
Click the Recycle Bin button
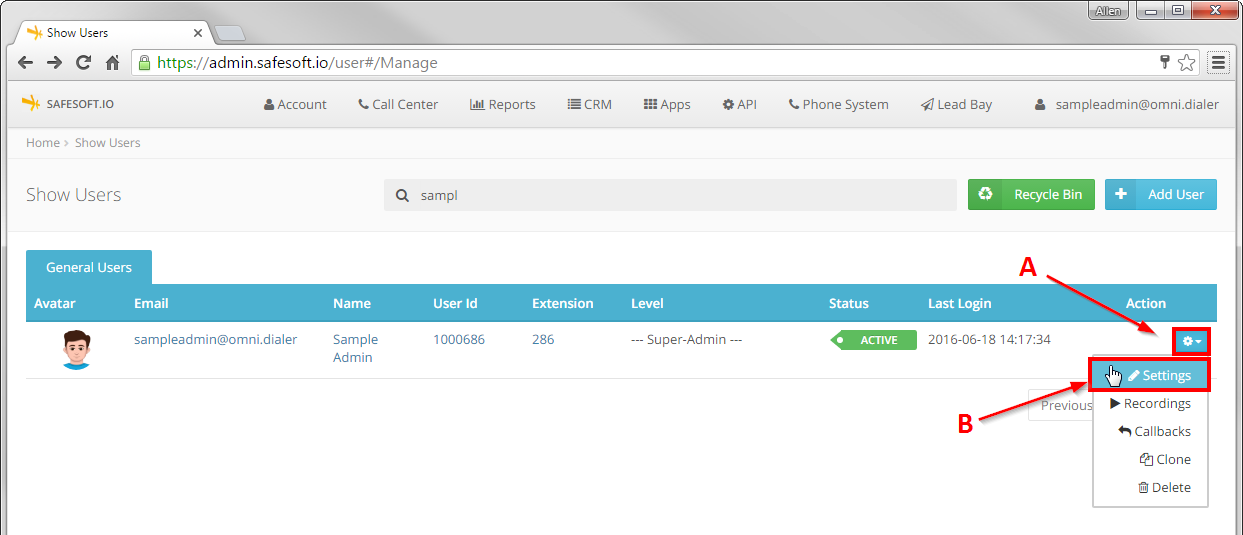click(1031, 194)
